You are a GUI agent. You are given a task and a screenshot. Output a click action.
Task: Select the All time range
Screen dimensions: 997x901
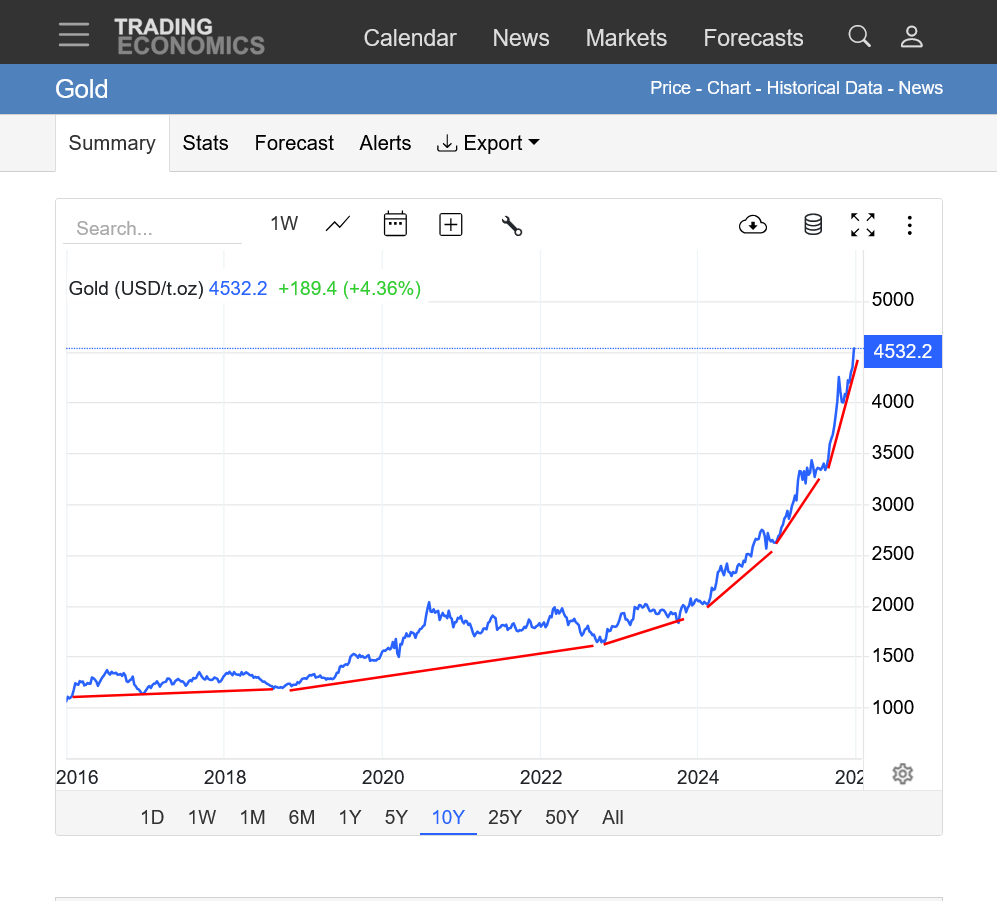pyautogui.click(x=613, y=817)
